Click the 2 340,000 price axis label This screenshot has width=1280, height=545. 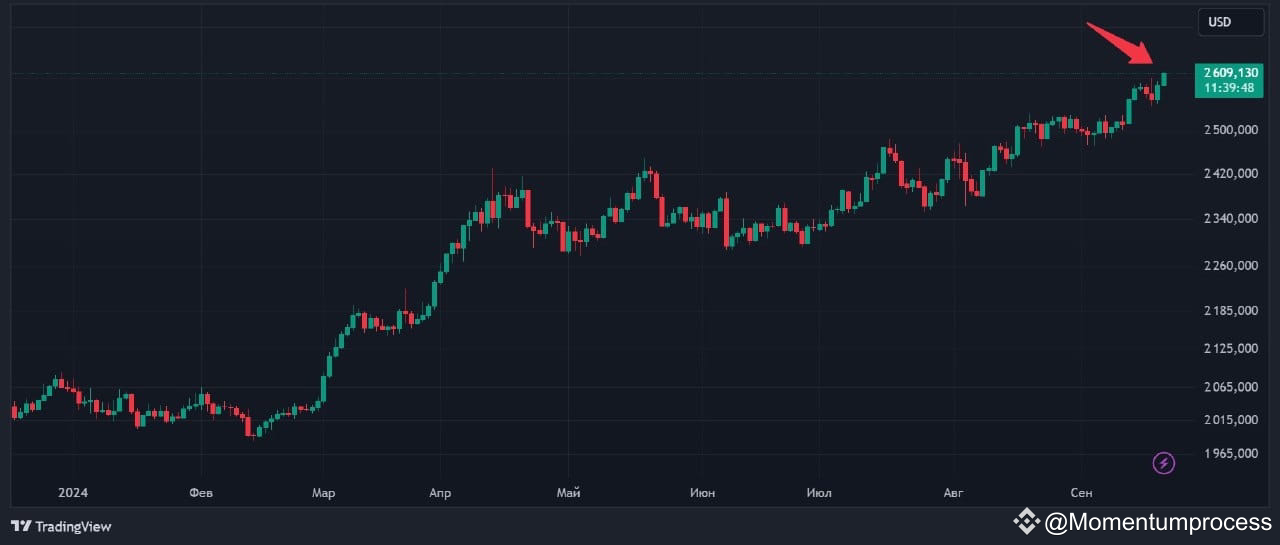(x=1230, y=219)
